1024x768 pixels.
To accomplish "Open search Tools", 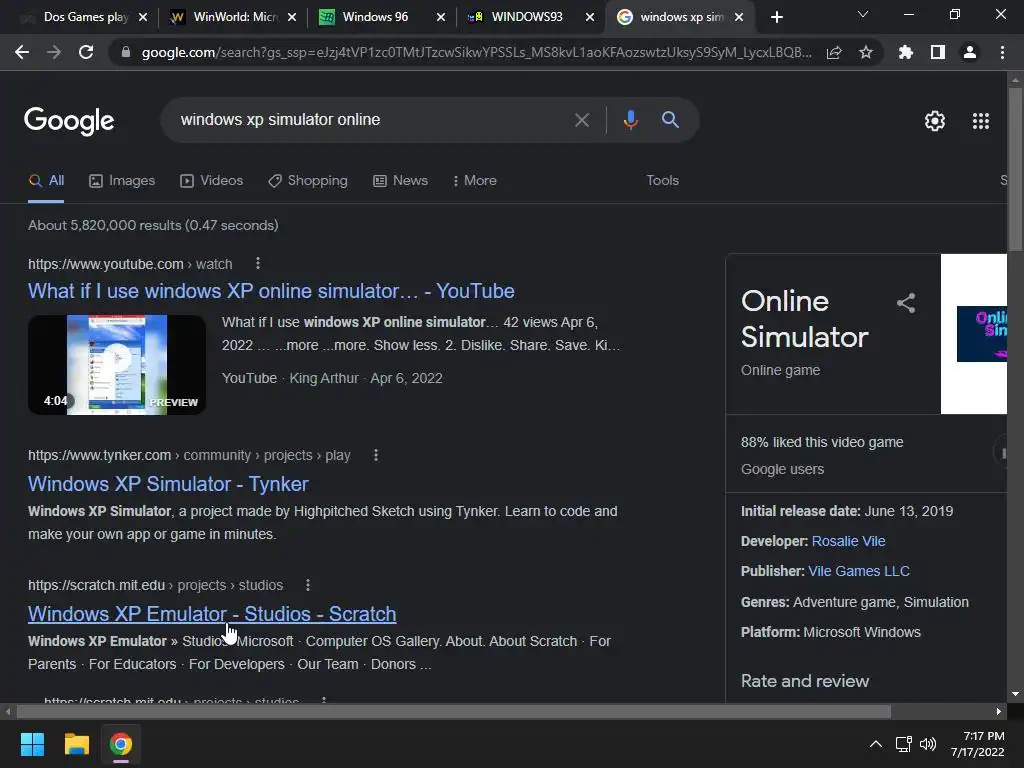I will click(662, 180).
